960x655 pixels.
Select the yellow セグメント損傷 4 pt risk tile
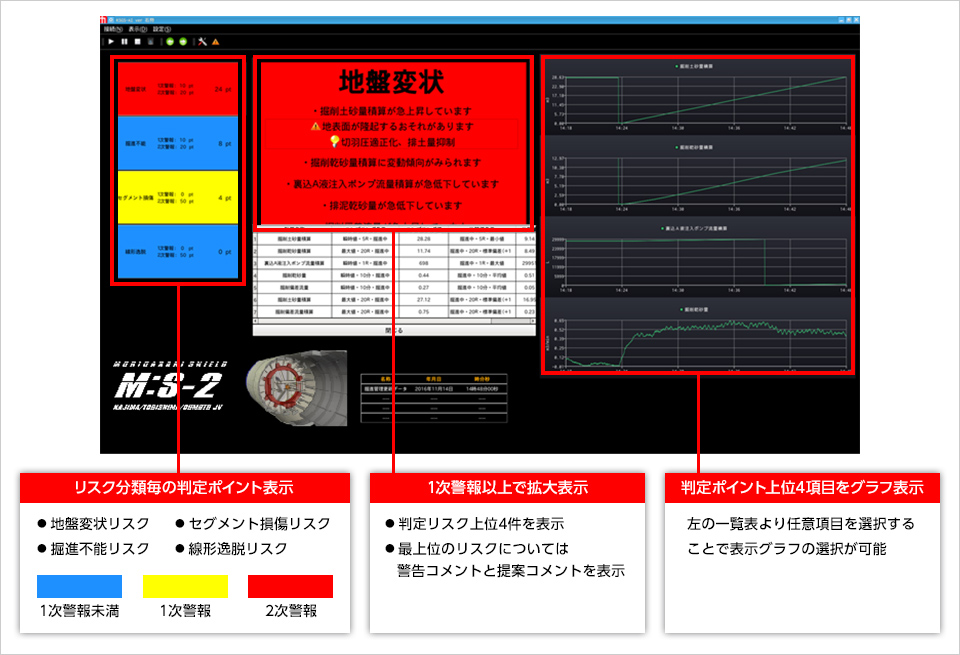point(178,198)
